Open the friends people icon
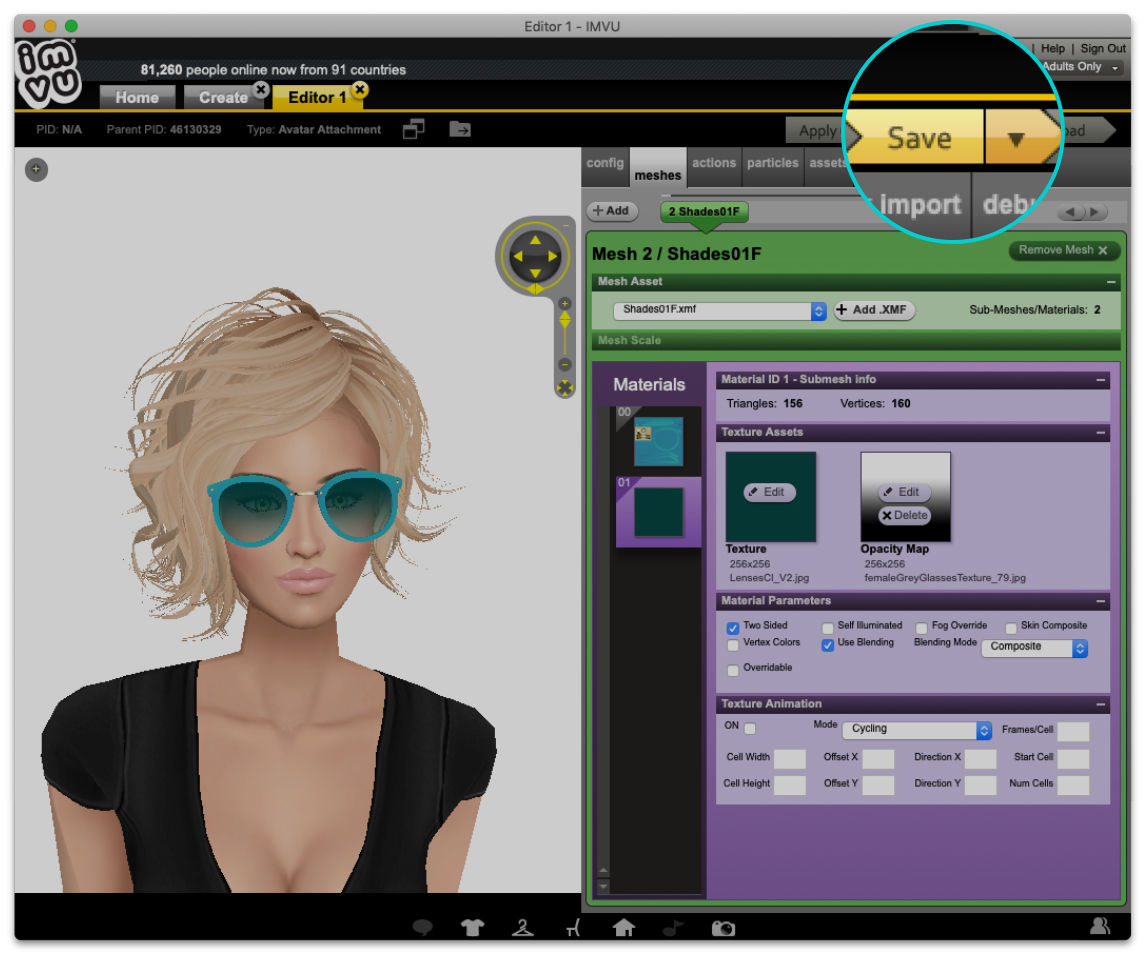Viewport: 1147px width, 959px height. (1099, 925)
